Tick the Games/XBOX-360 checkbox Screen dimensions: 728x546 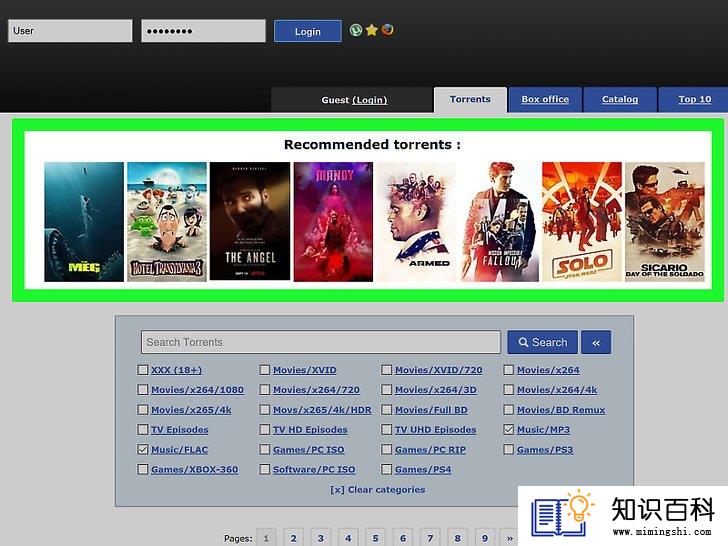143,469
